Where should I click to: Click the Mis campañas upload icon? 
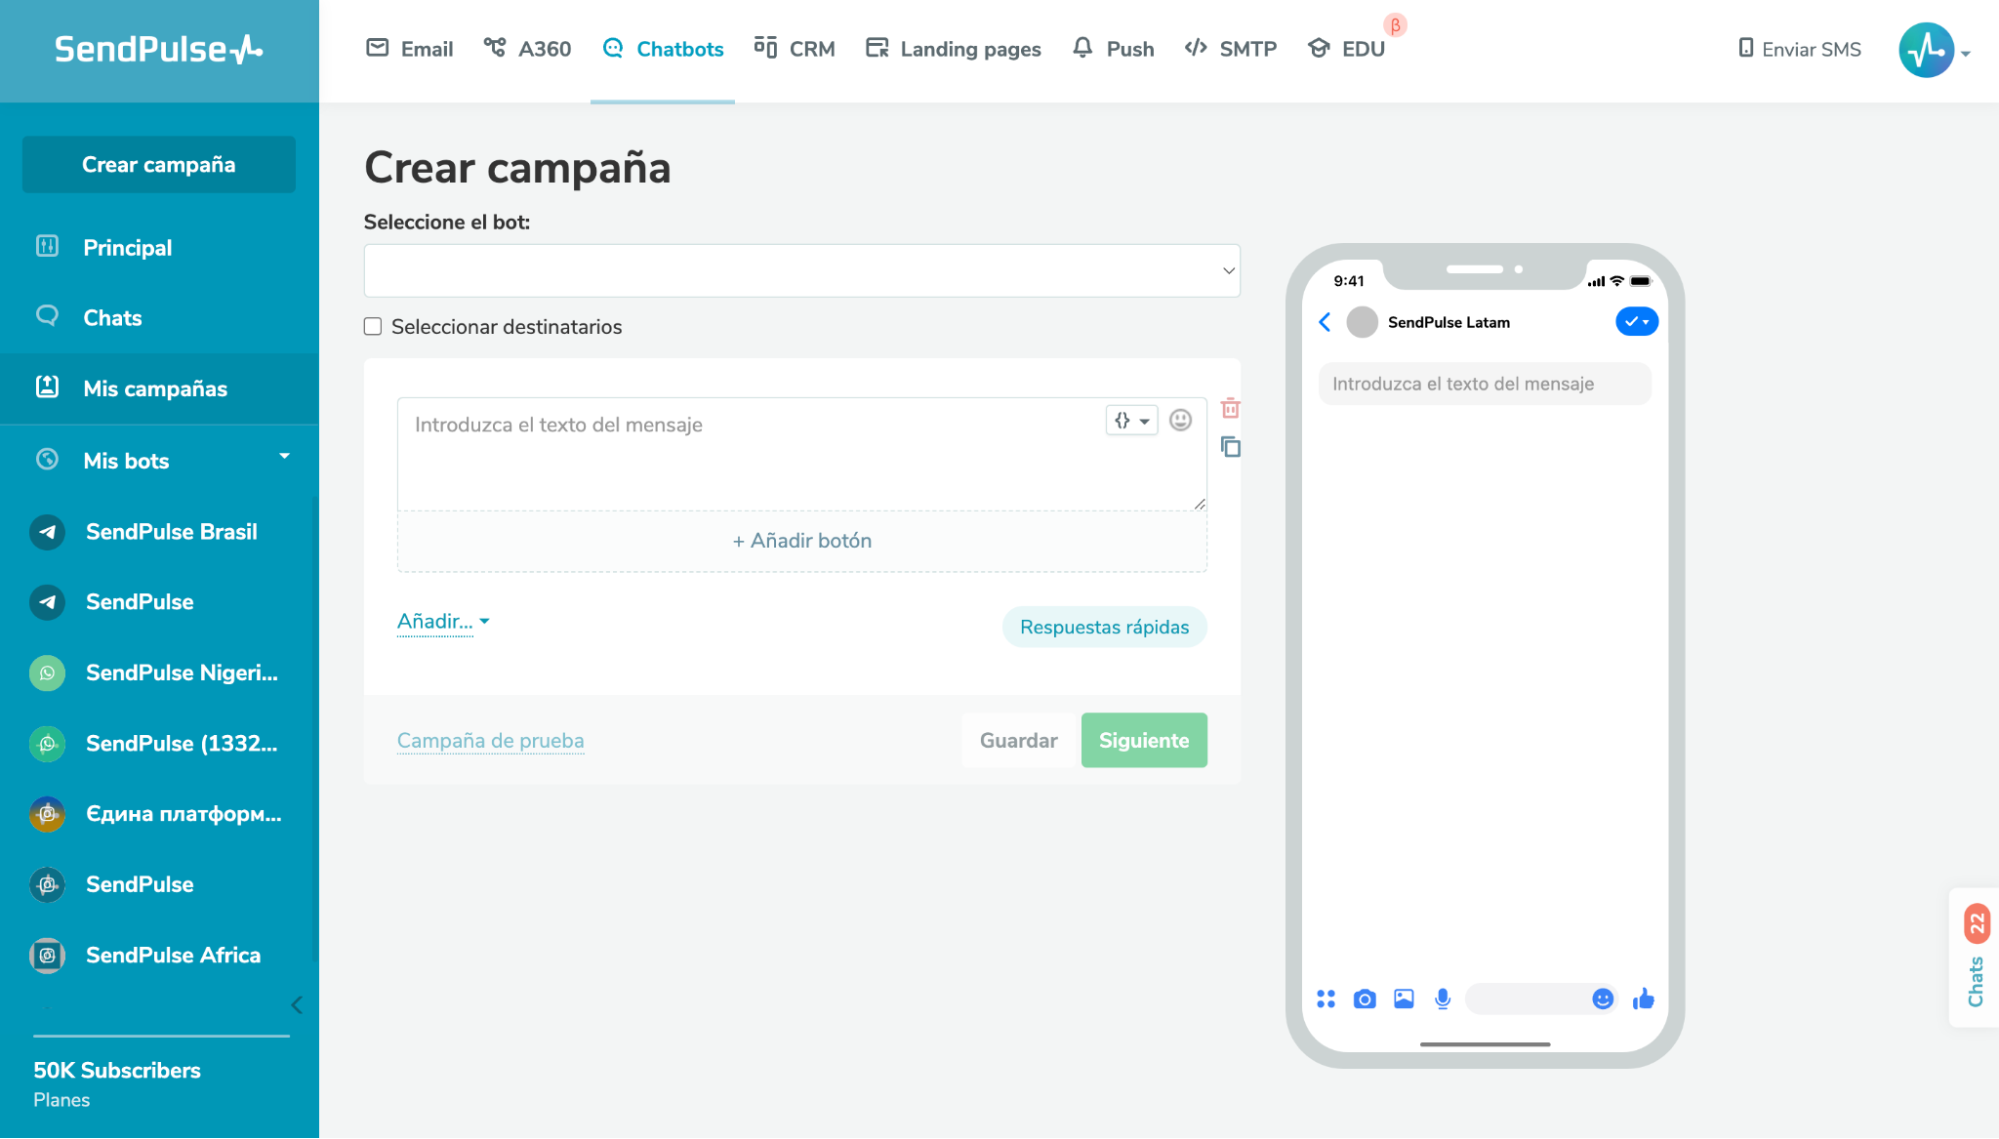coord(47,387)
